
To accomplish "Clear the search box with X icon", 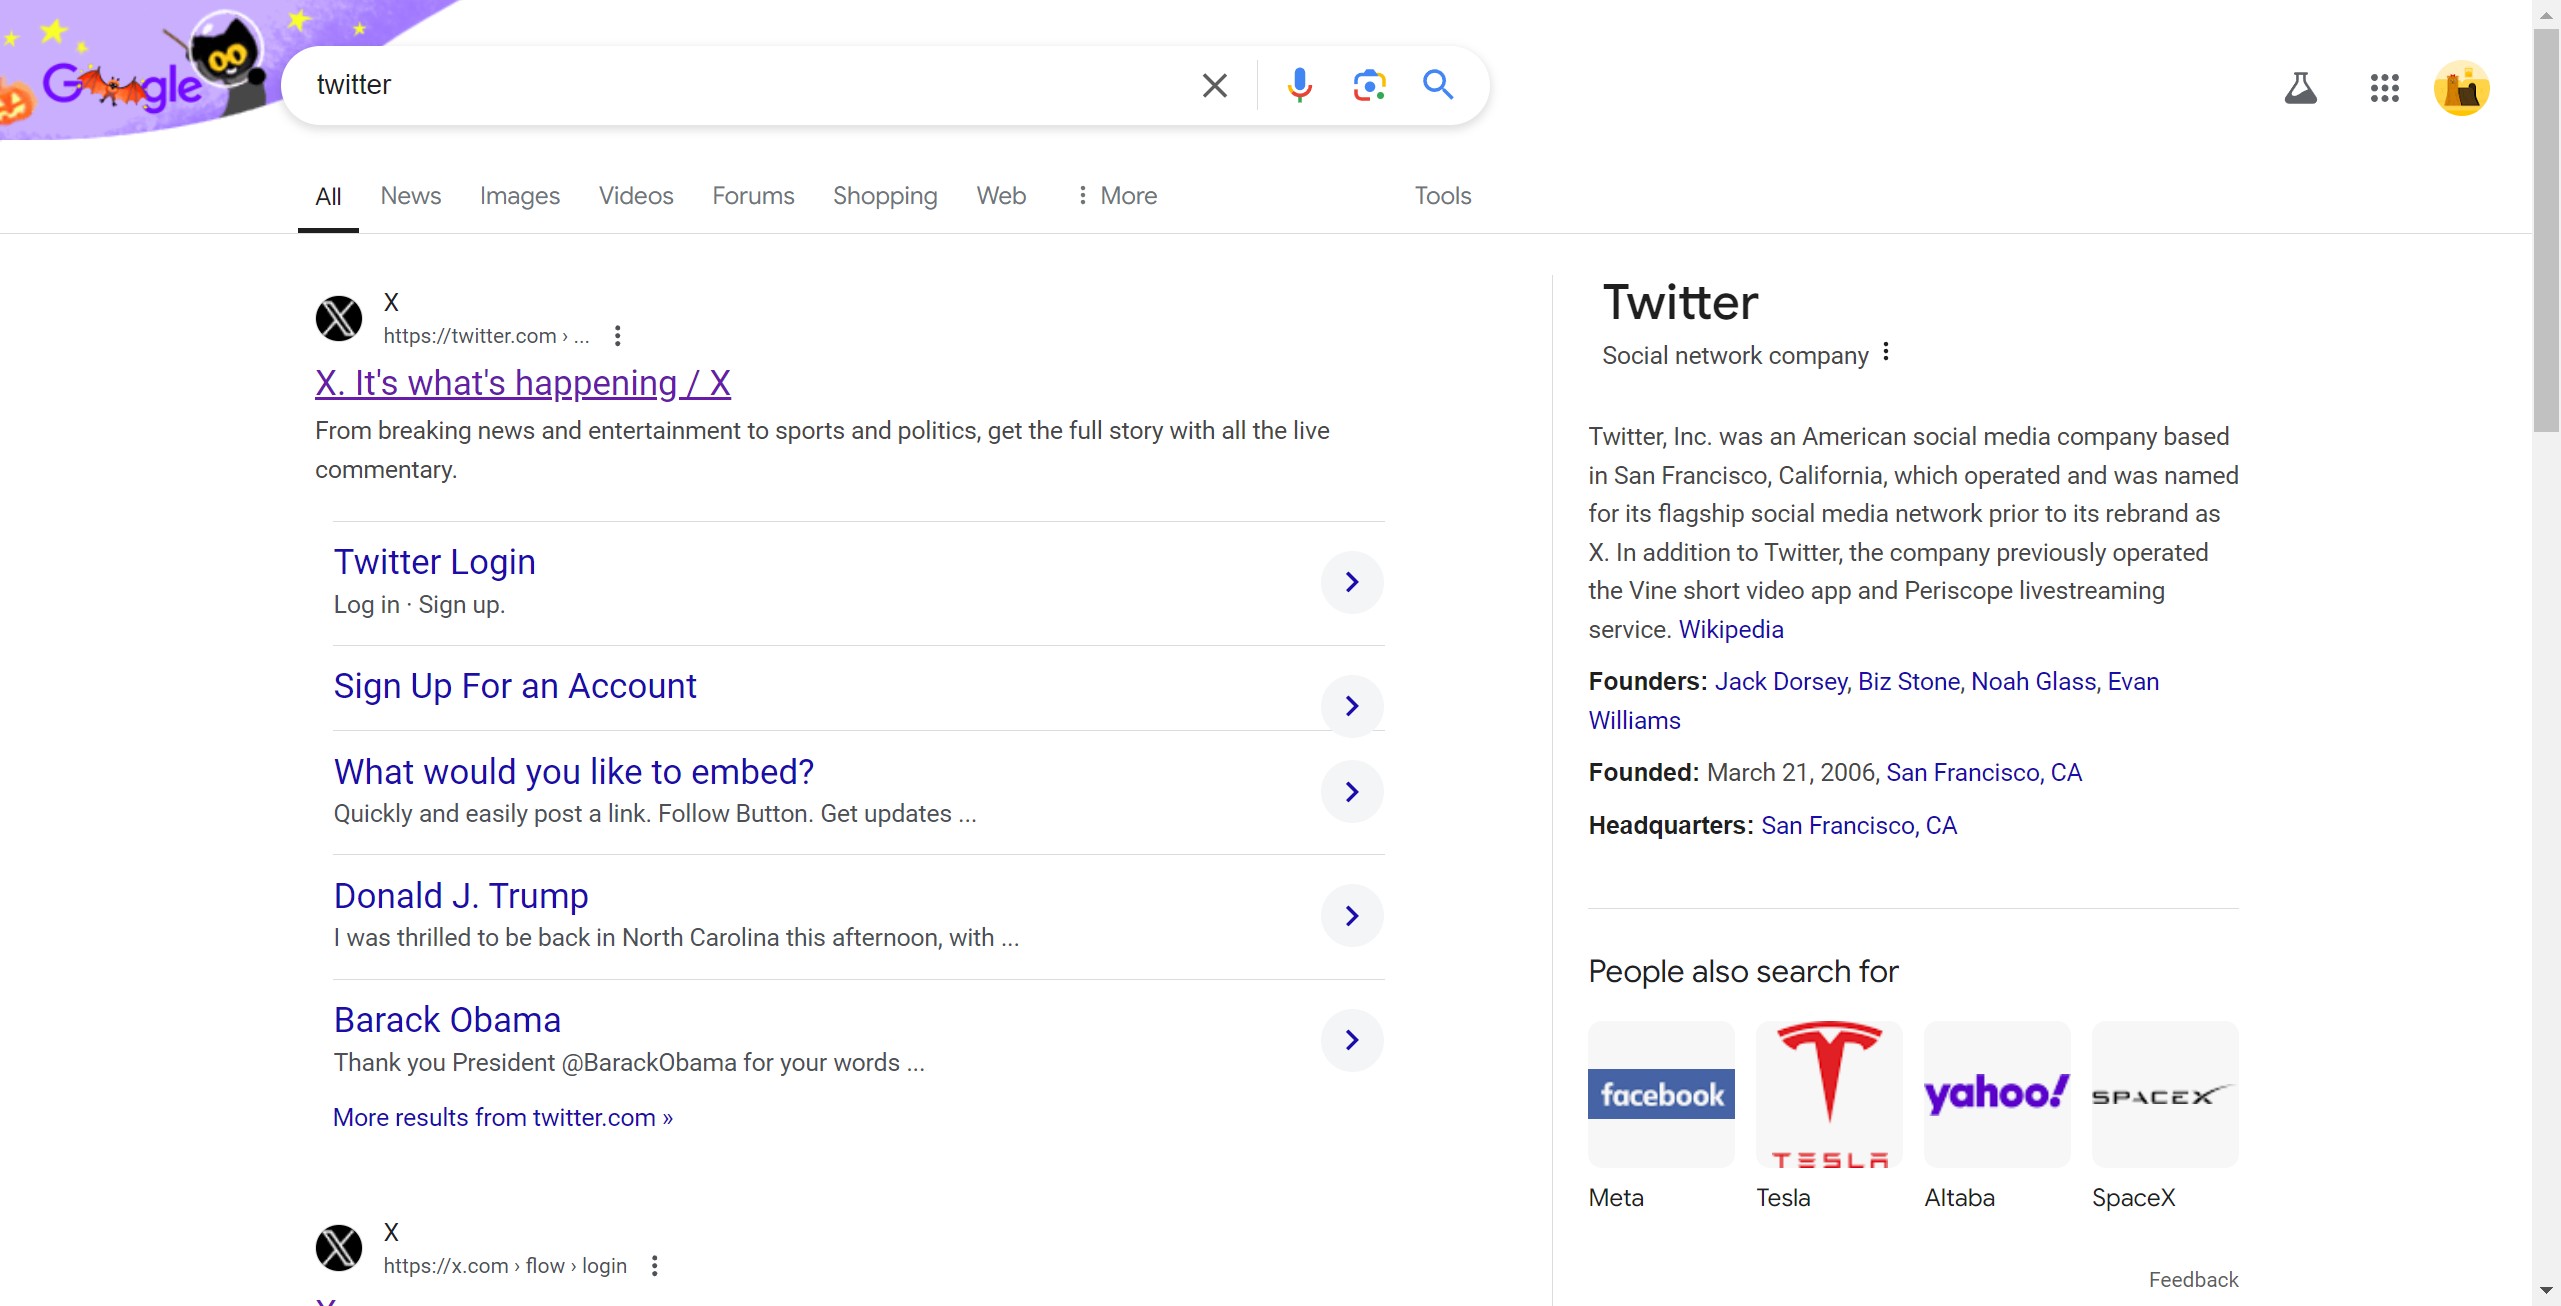I will [x=1214, y=85].
